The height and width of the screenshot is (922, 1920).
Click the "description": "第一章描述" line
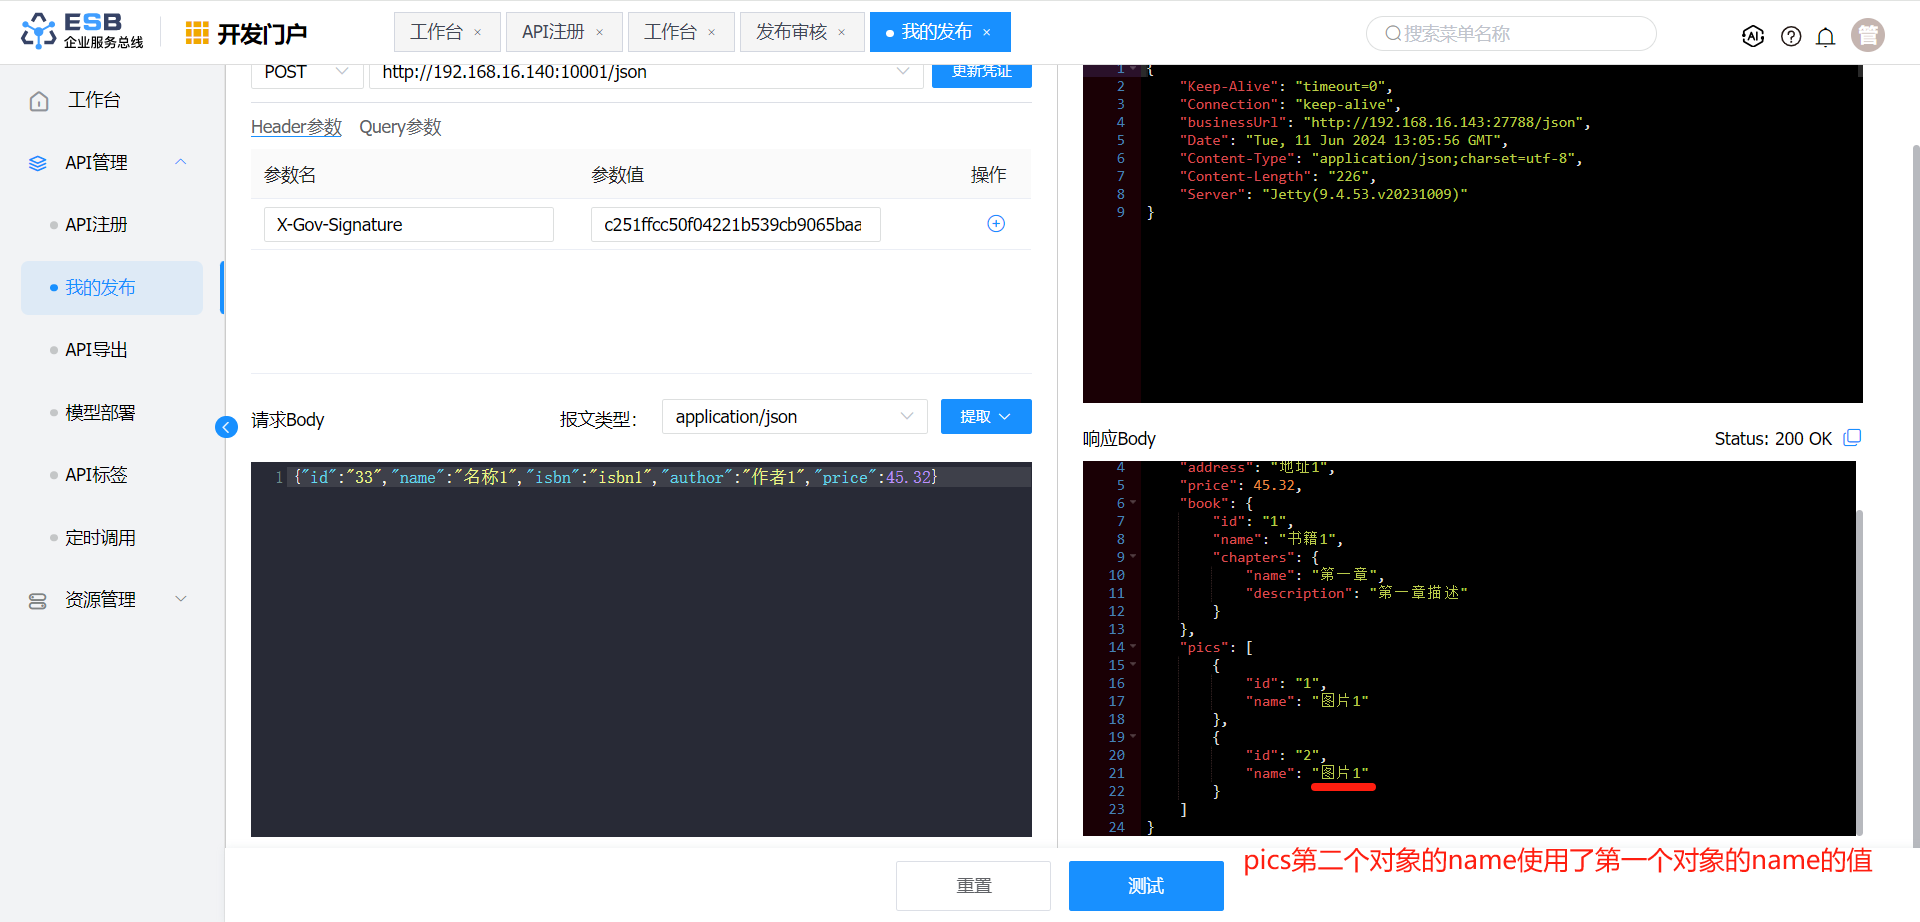[1357, 594]
